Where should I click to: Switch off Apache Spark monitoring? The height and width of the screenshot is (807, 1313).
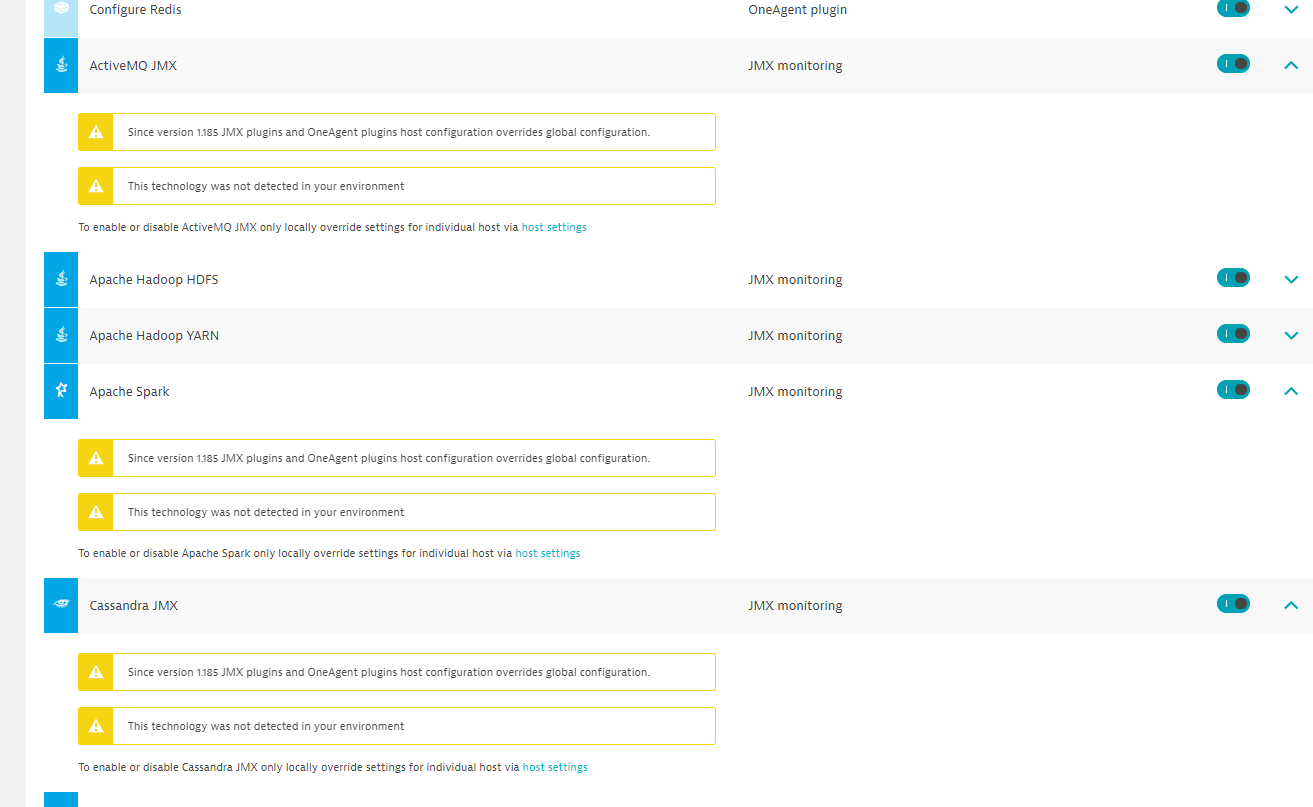click(1233, 390)
